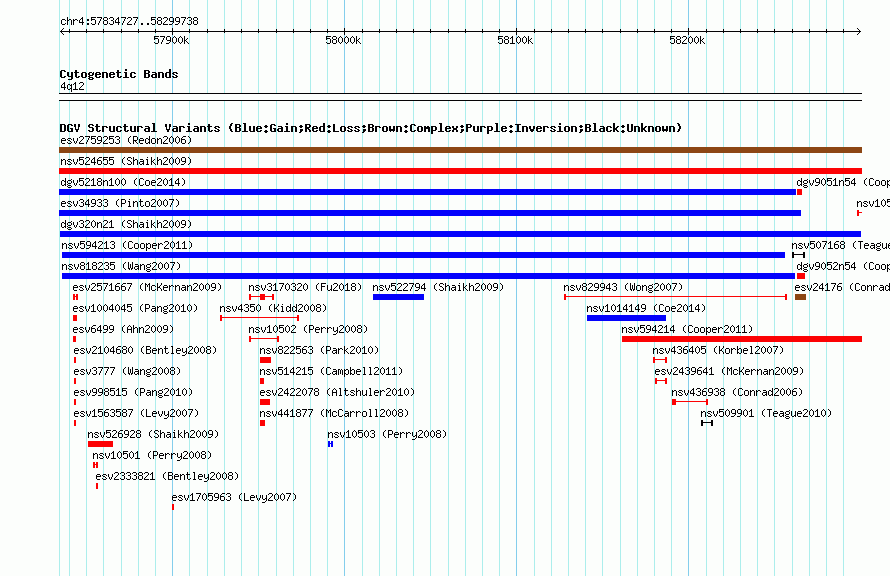The height and width of the screenshot is (576, 890).
Task: Open the esv2333821 (Bentley2008) label
Action: click(x=167, y=476)
